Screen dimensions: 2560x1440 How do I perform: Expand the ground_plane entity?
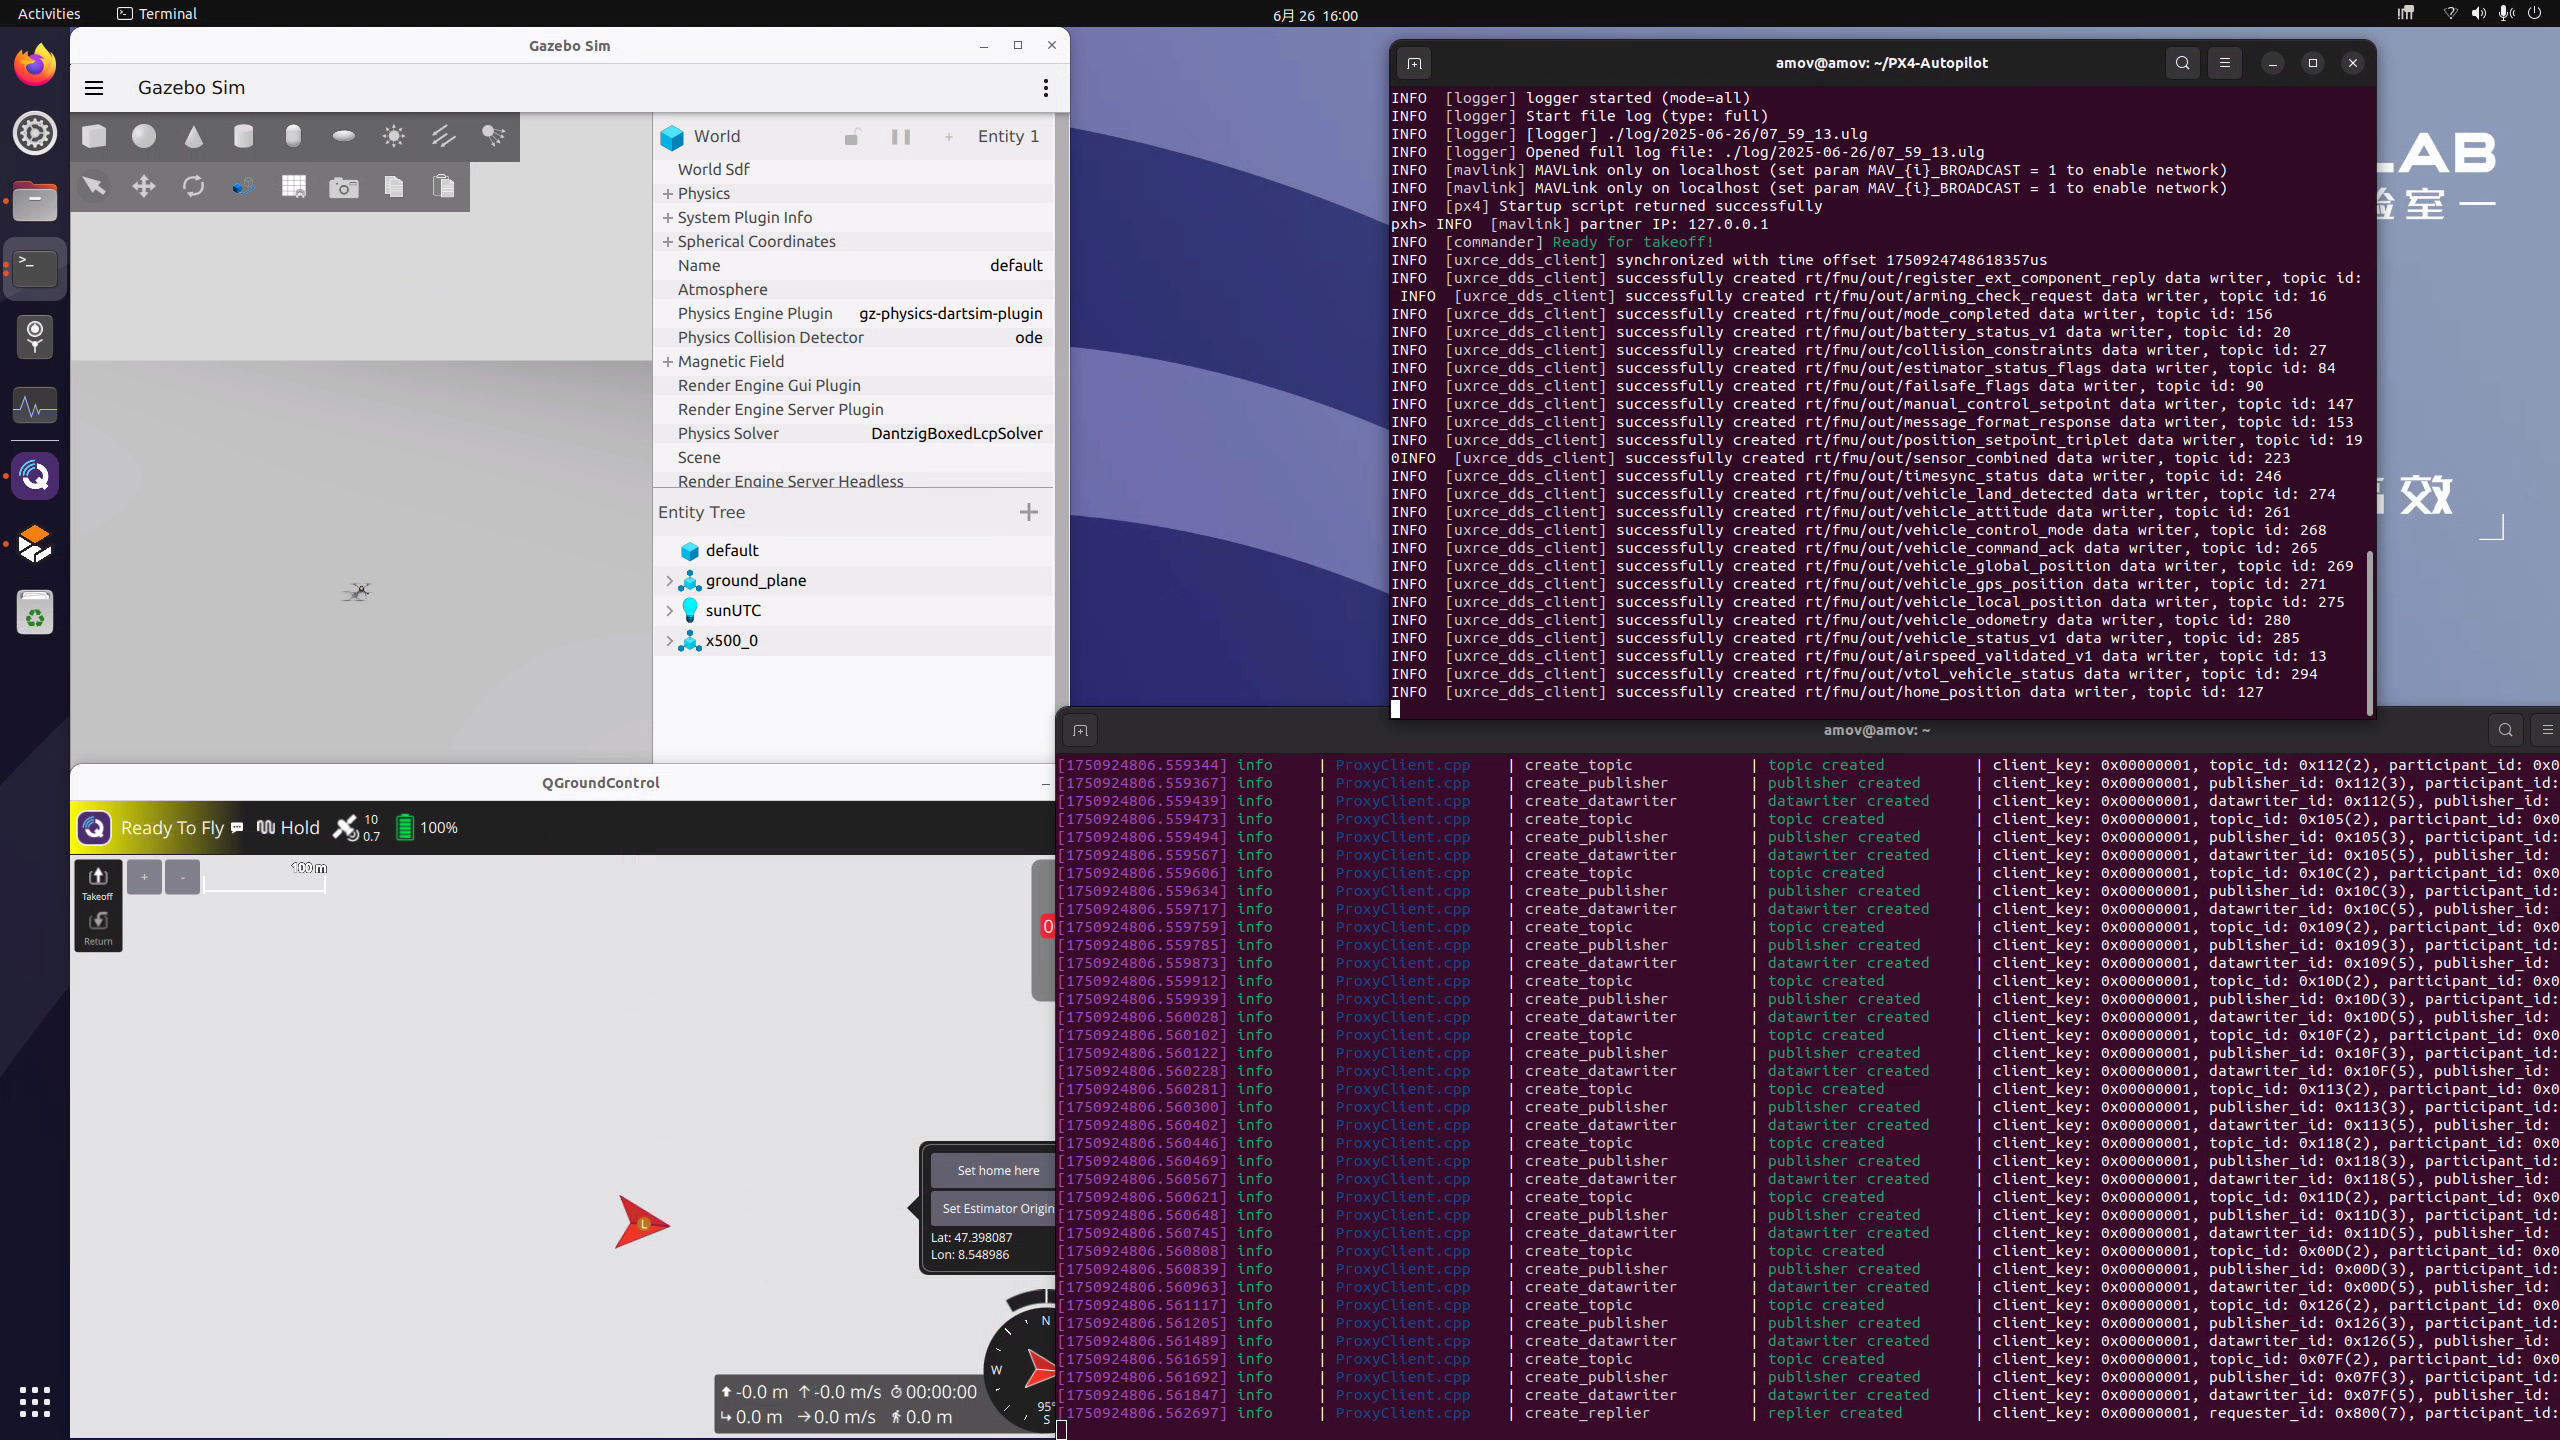[x=669, y=581]
